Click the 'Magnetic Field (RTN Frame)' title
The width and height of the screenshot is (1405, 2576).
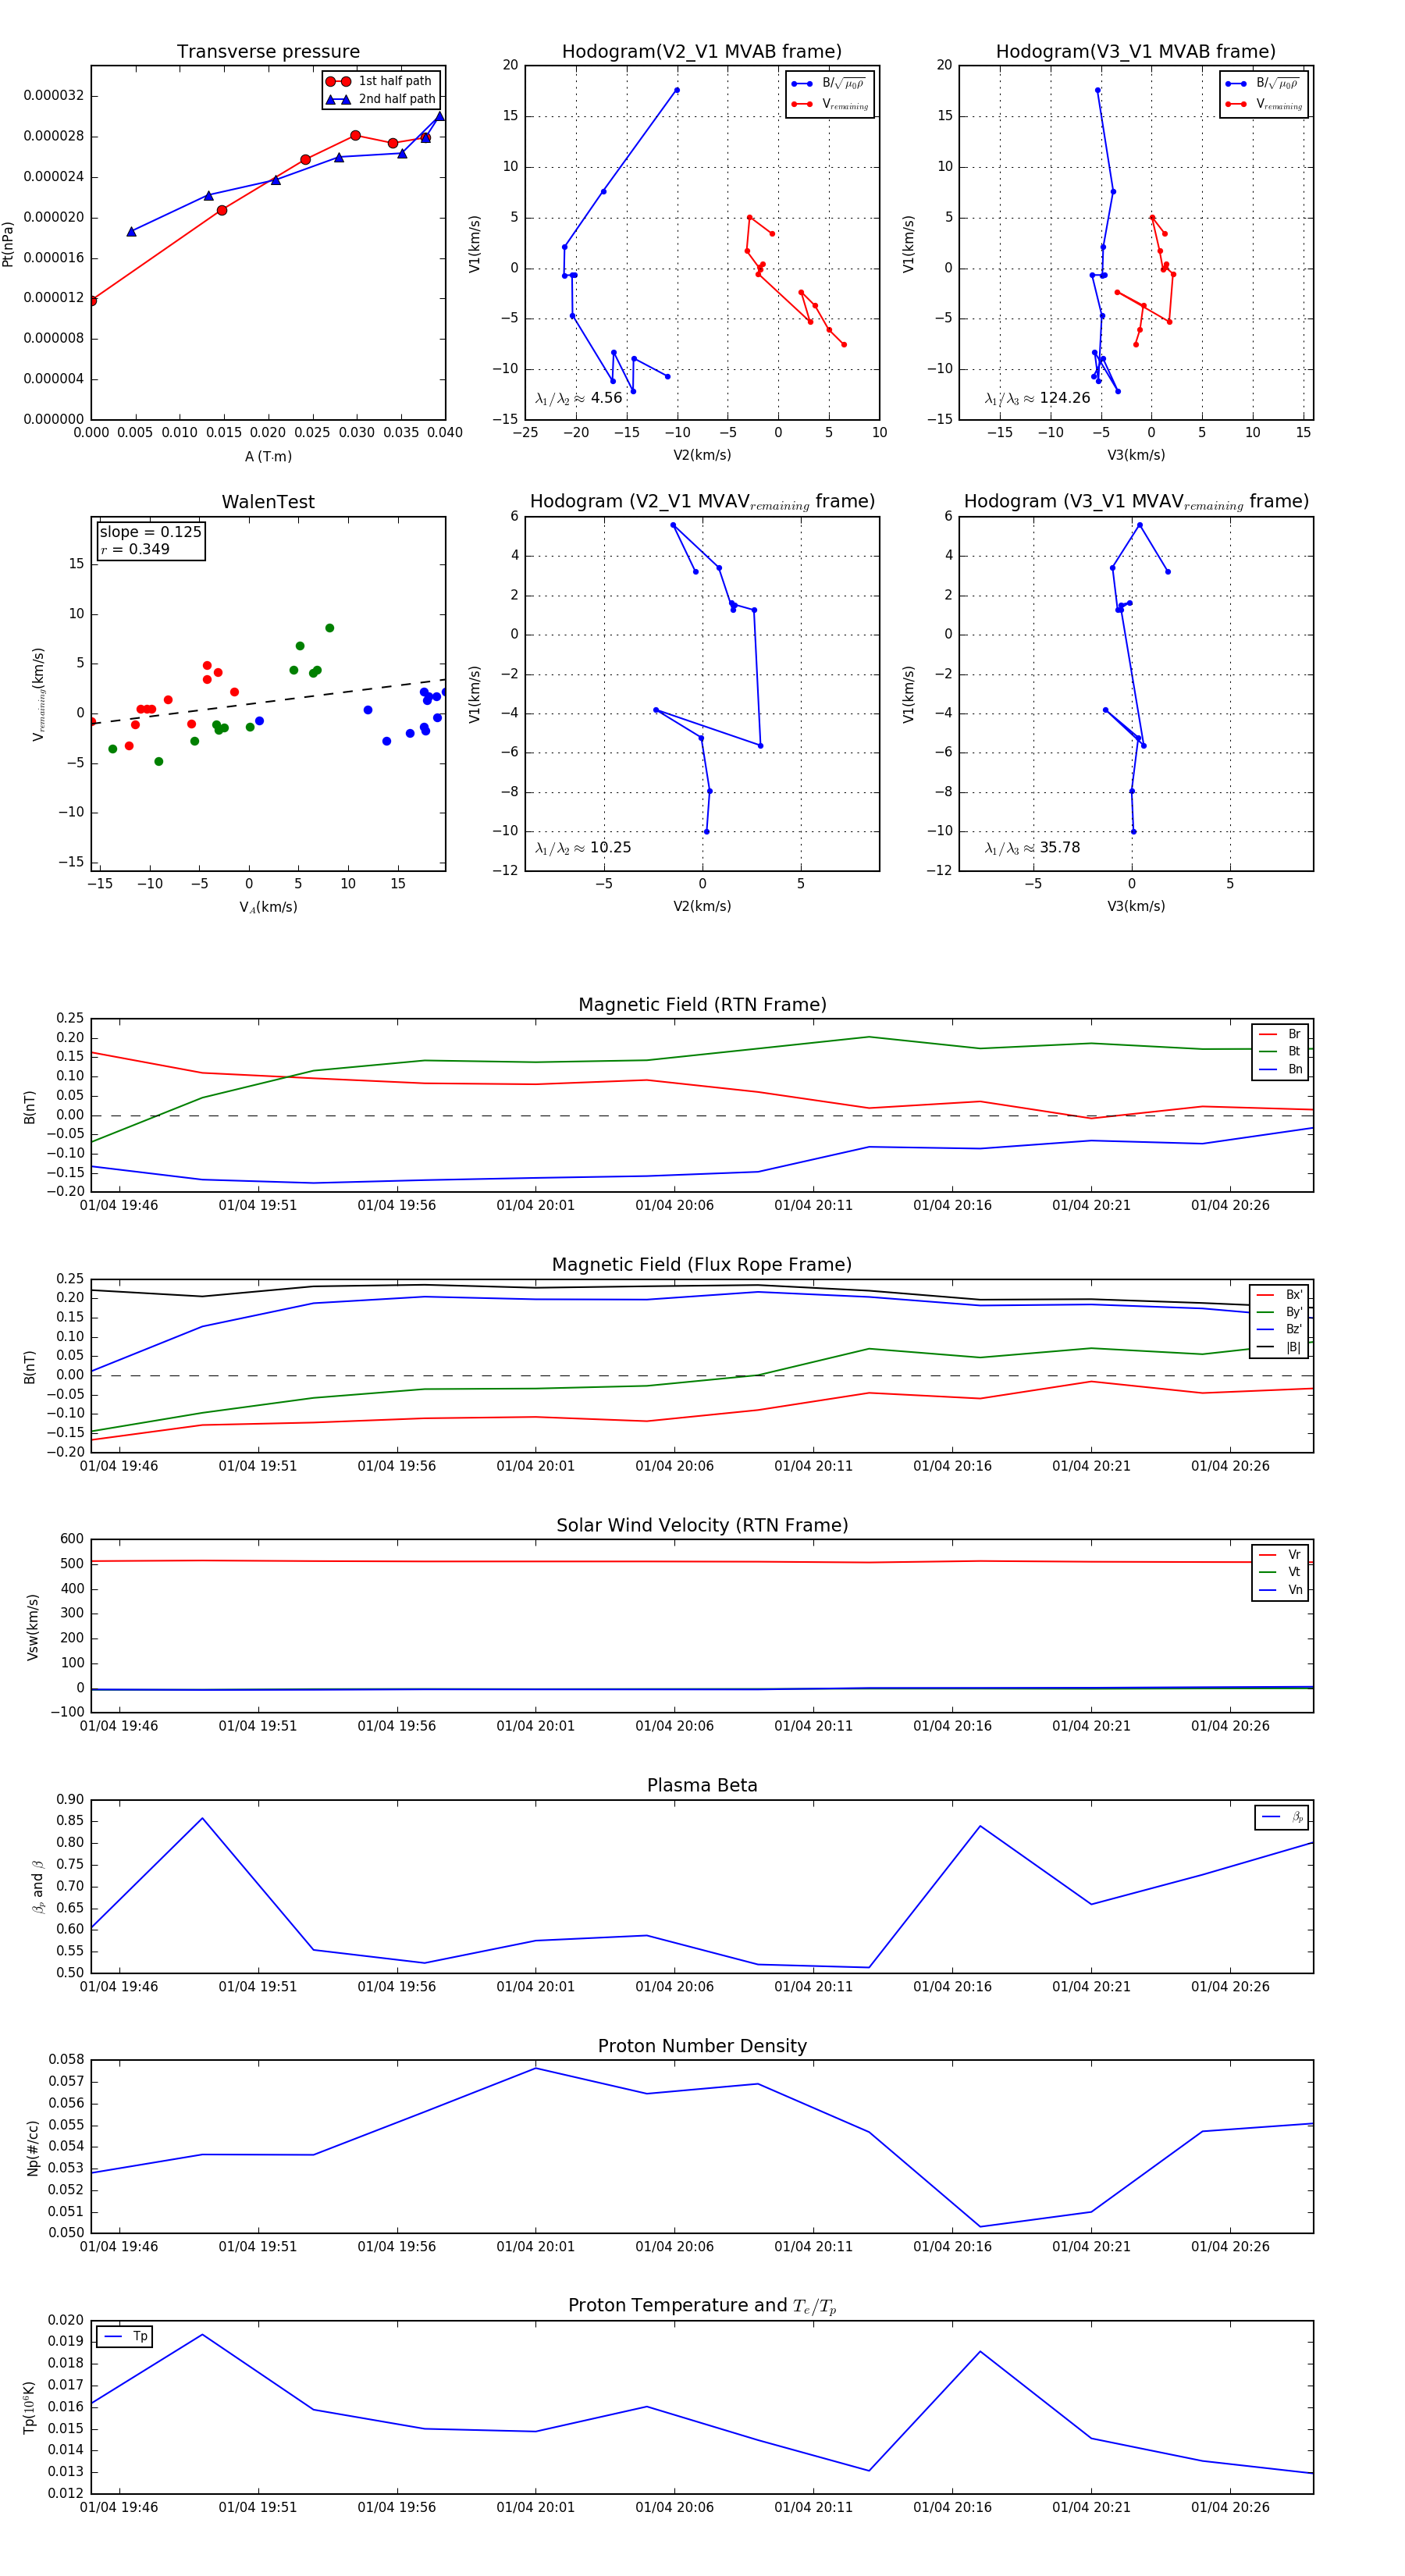702,1005
